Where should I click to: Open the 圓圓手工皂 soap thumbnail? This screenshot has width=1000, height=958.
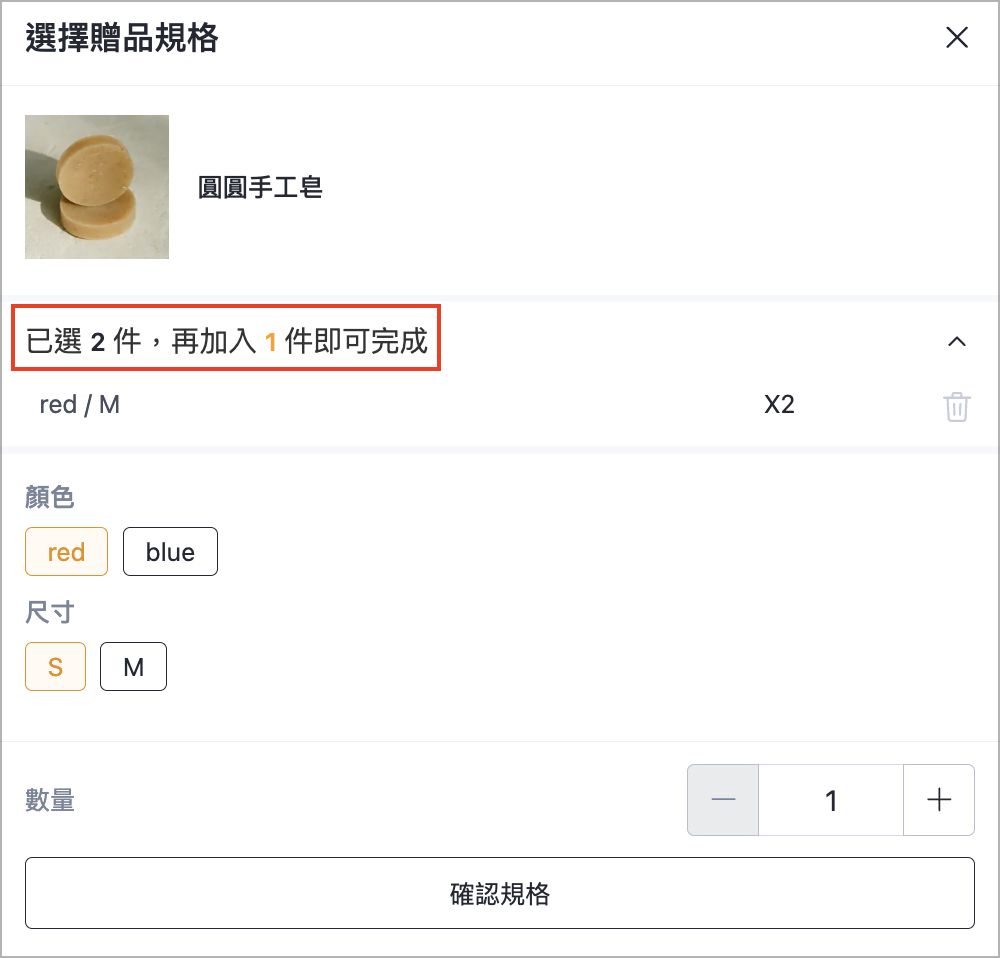[x=97, y=187]
